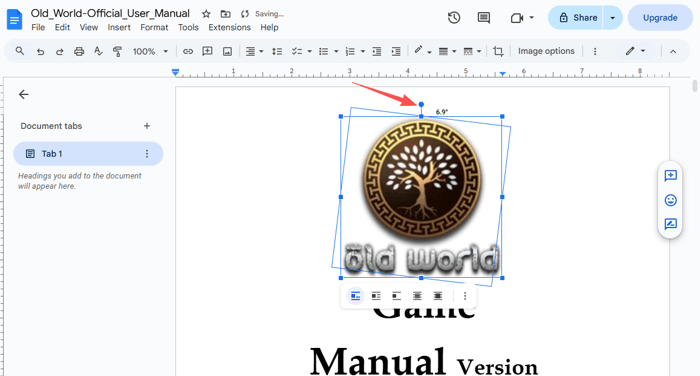Screen dimensions: 700x376
Task: Select Tab 1 in document tabs
Action: click(x=88, y=154)
